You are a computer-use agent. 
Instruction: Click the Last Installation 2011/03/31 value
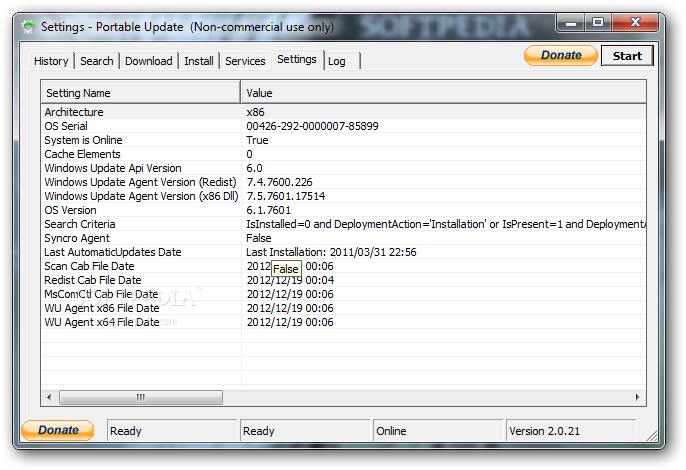331,252
